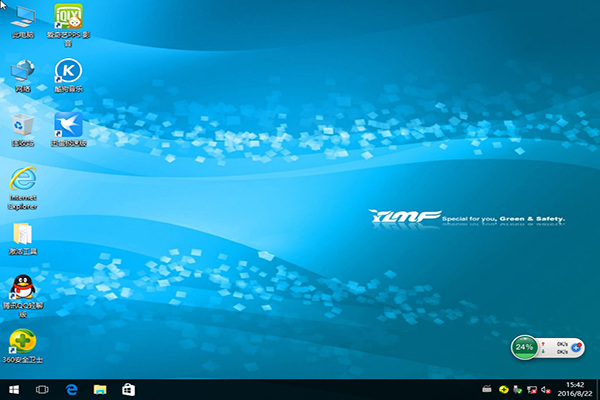Click the muted volume speaker tray icon
This screenshot has width=600, height=400.
click(x=546, y=390)
